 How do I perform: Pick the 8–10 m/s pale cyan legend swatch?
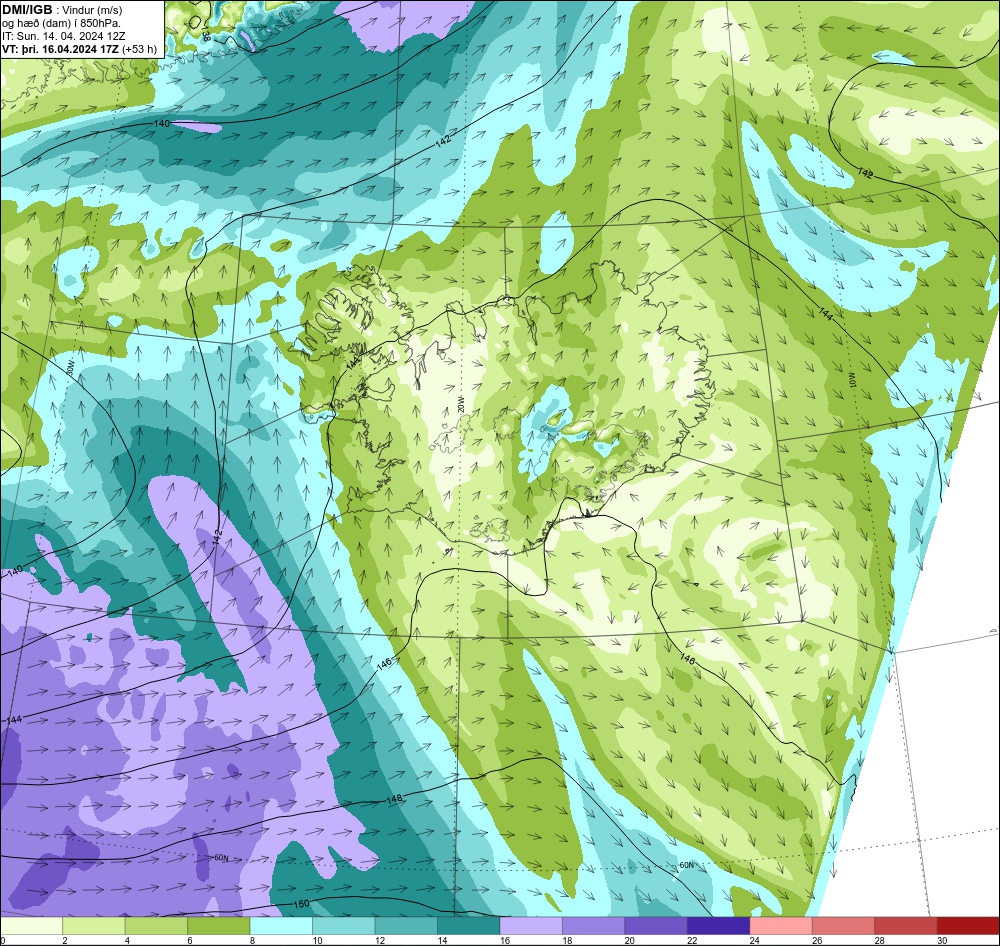click(x=281, y=926)
